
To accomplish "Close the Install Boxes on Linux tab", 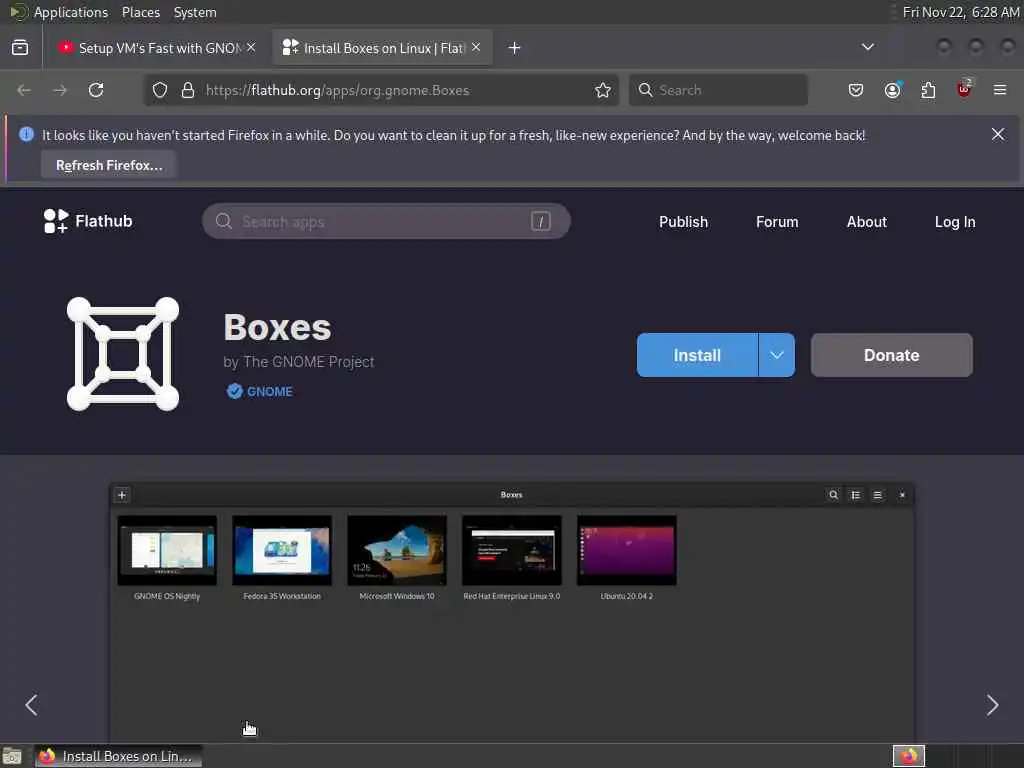I will pyautogui.click(x=476, y=47).
